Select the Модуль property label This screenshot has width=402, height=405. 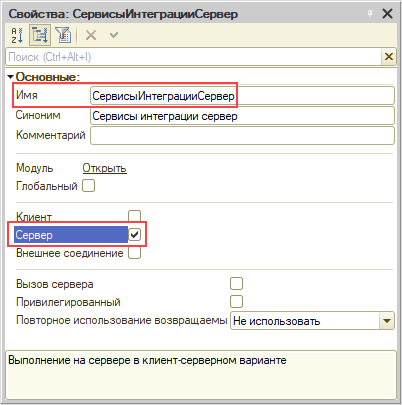pos(34,168)
